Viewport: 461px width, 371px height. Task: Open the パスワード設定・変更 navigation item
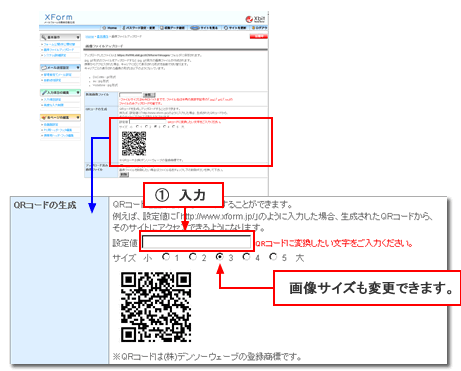[140, 28]
